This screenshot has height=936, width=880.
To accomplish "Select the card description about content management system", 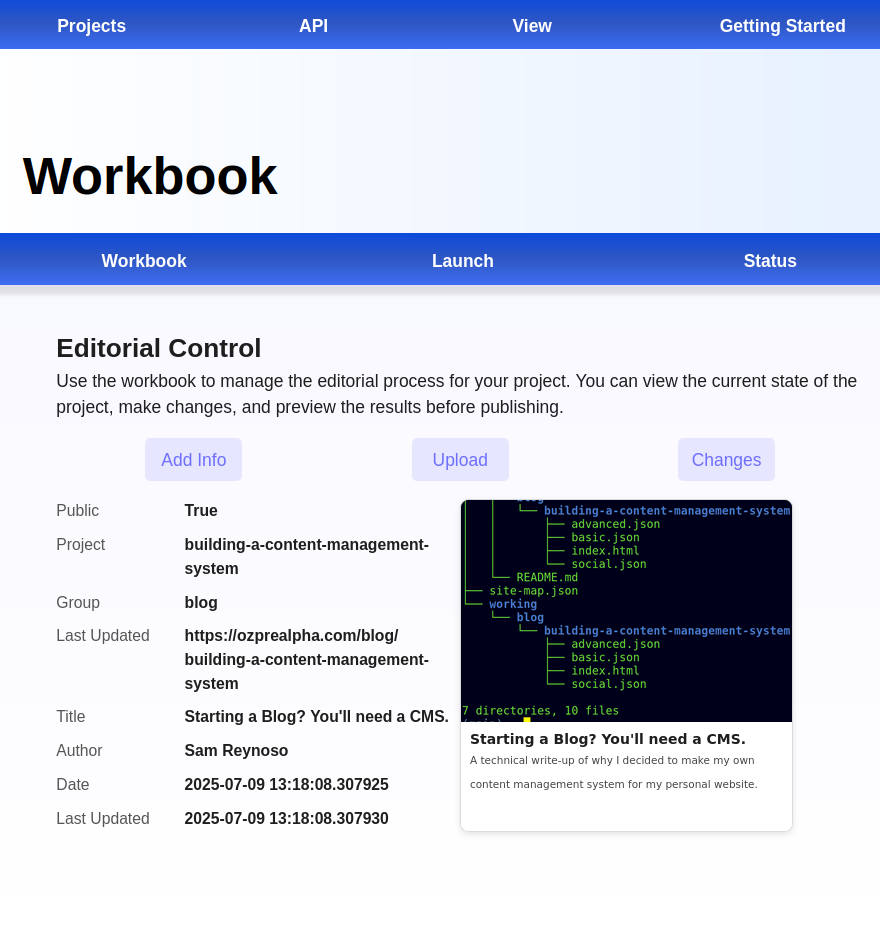I will [x=614, y=772].
